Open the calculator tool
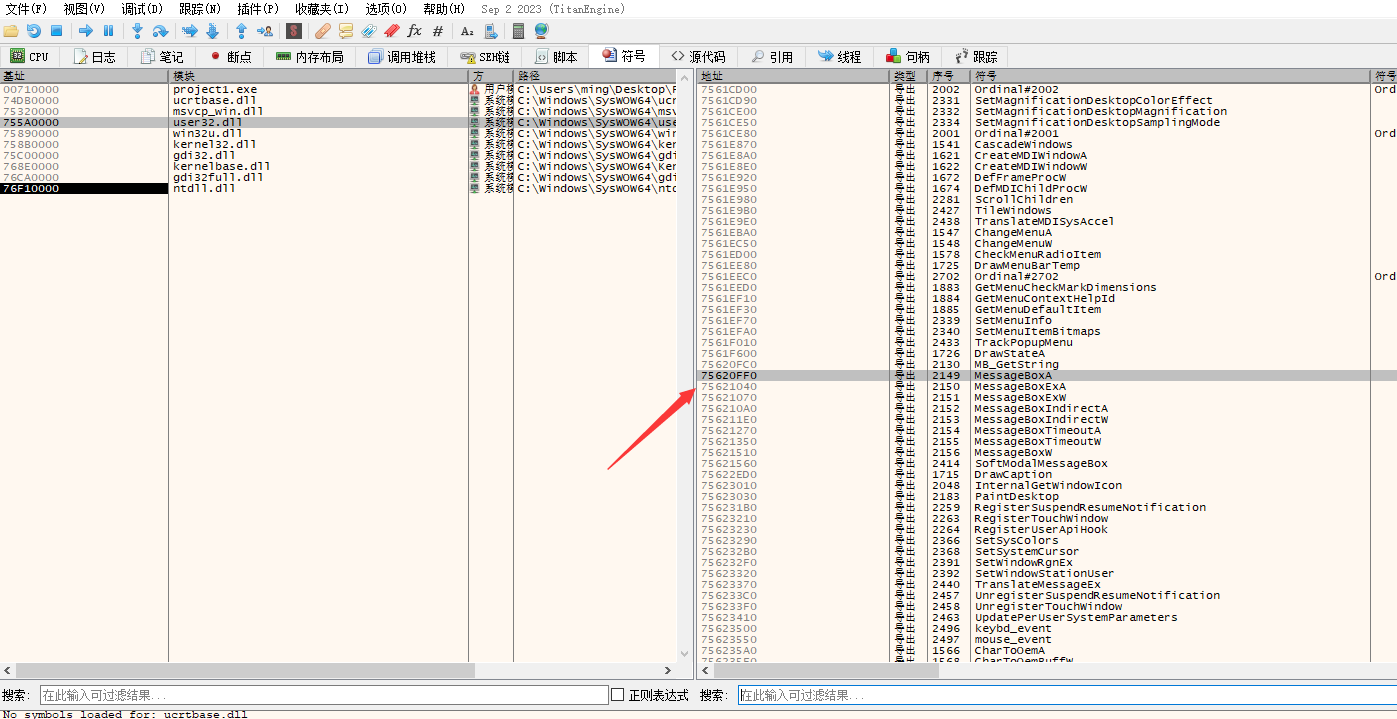This screenshot has height=719, width=1397. tap(518, 31)
